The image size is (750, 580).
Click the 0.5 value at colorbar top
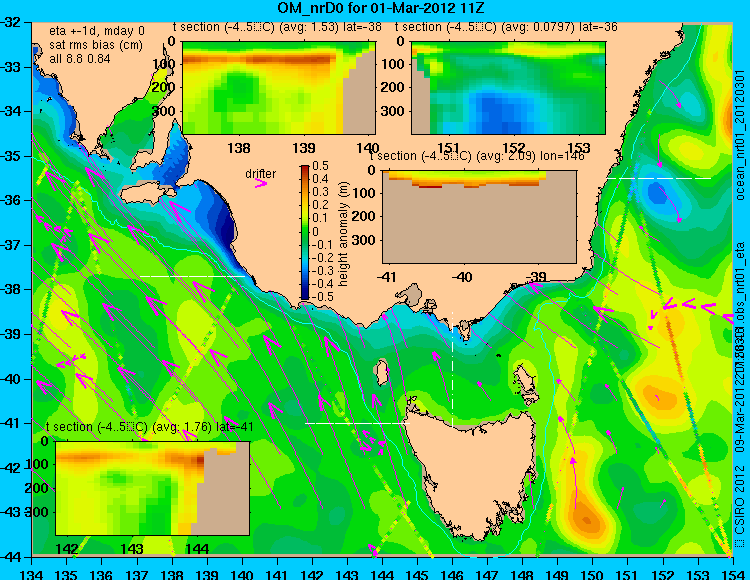coord(320,166)
